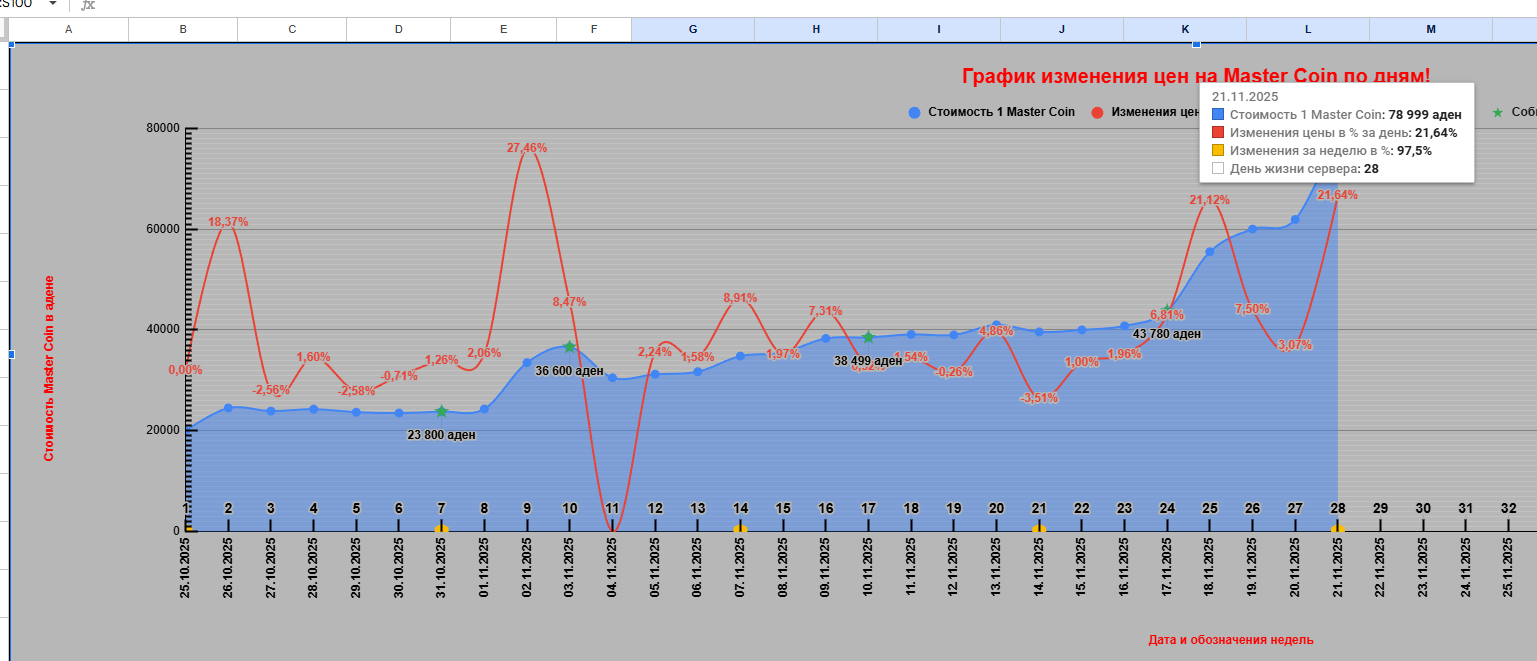Select column G header
Viewport: 1537px width, 661px height.
[693, 30]
